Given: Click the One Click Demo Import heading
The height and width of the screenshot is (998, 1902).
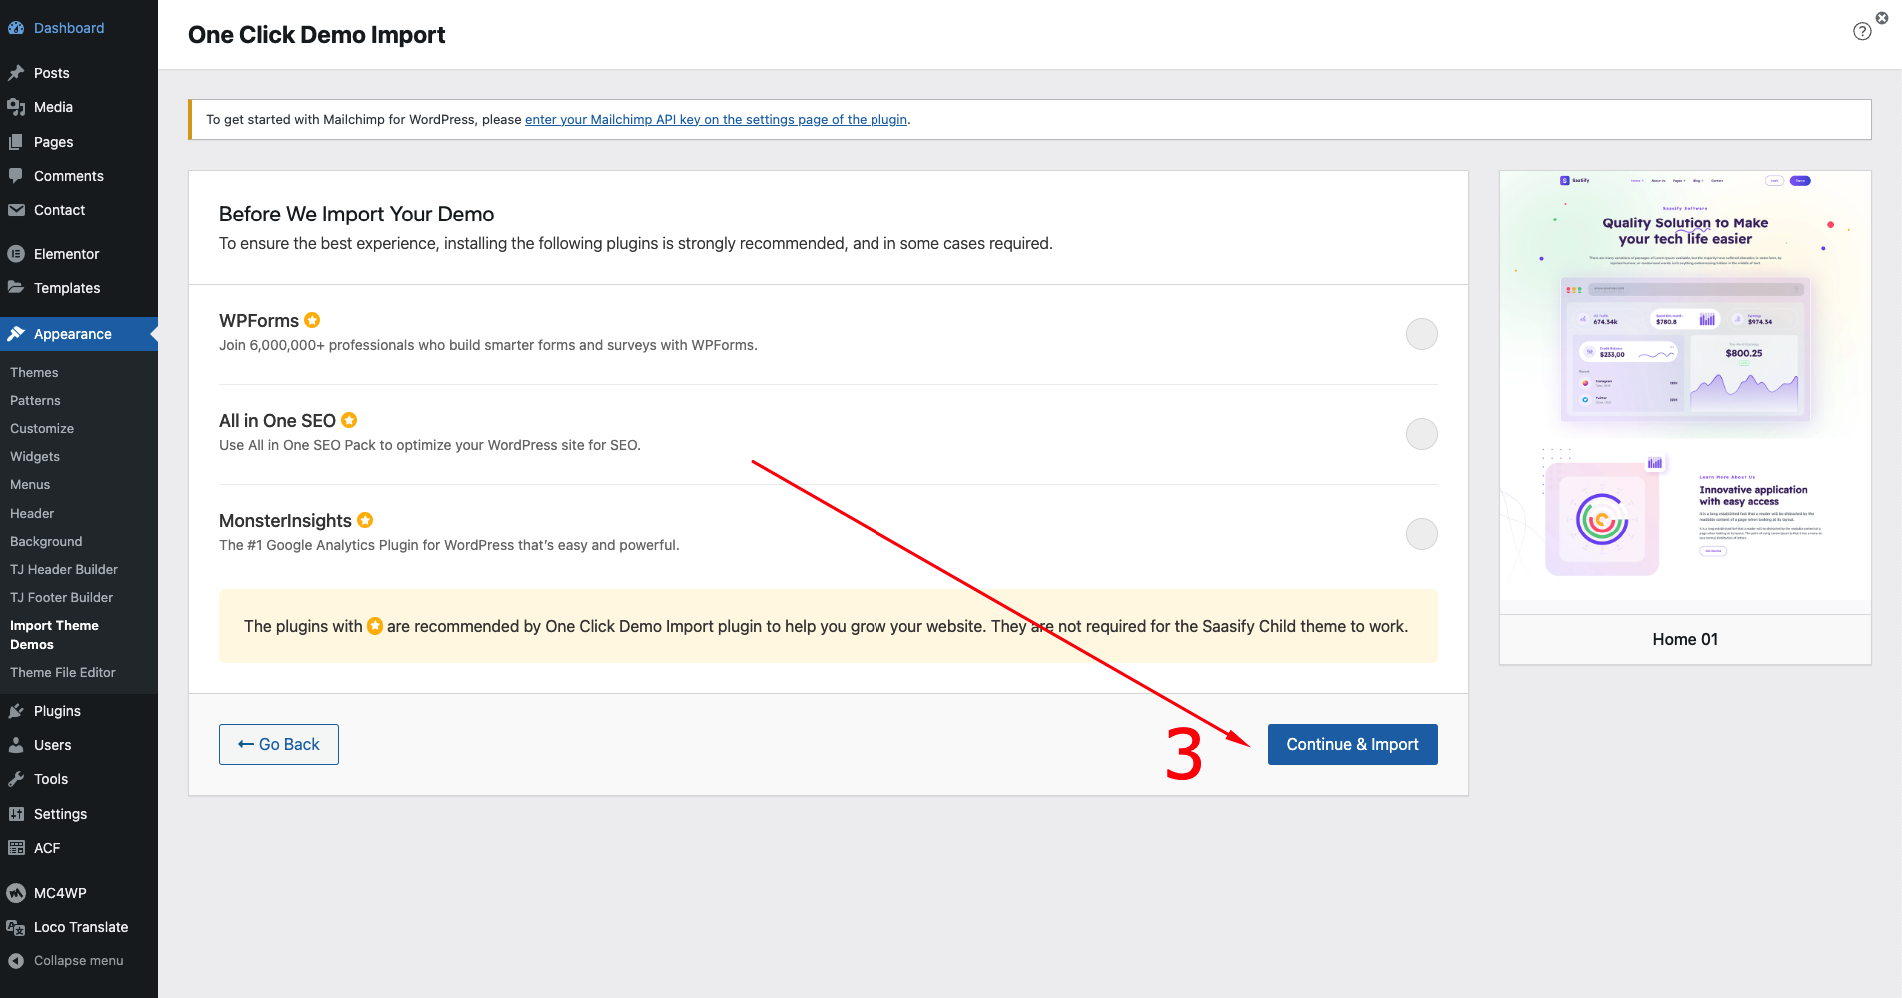Looking at the screenshot, I should click(316, 35).
